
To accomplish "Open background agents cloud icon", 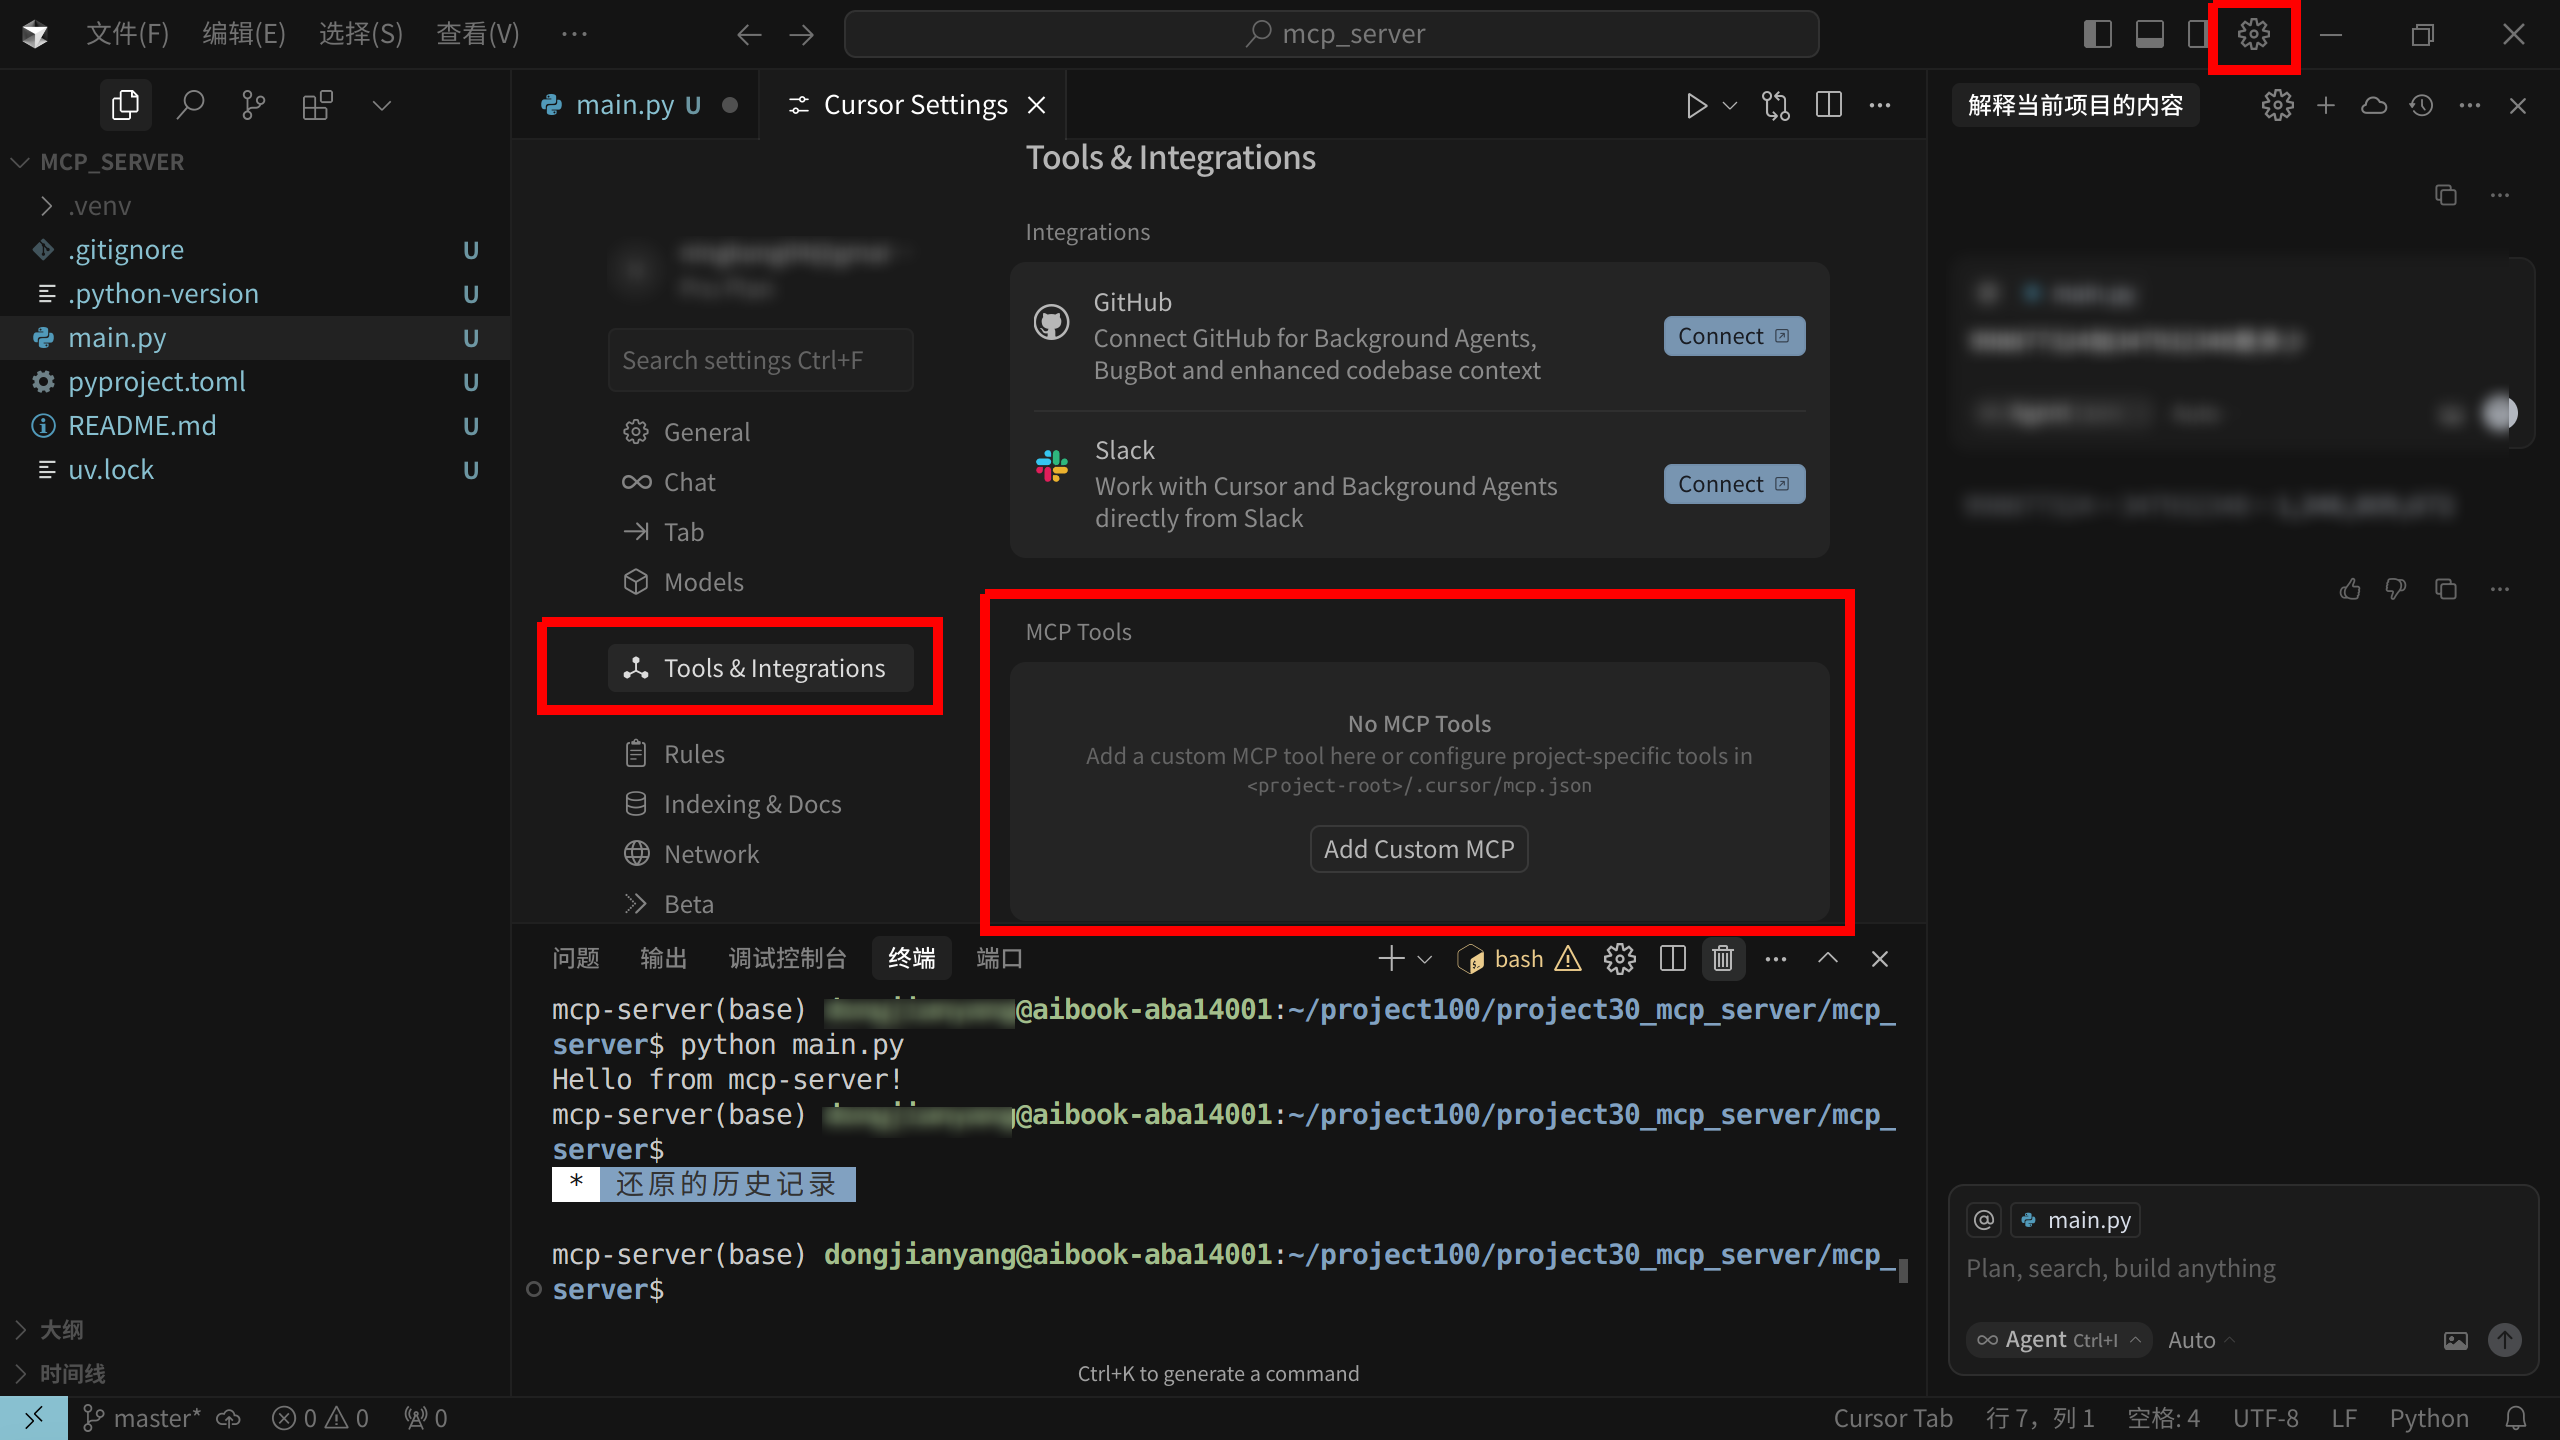I will (2374, 105).
